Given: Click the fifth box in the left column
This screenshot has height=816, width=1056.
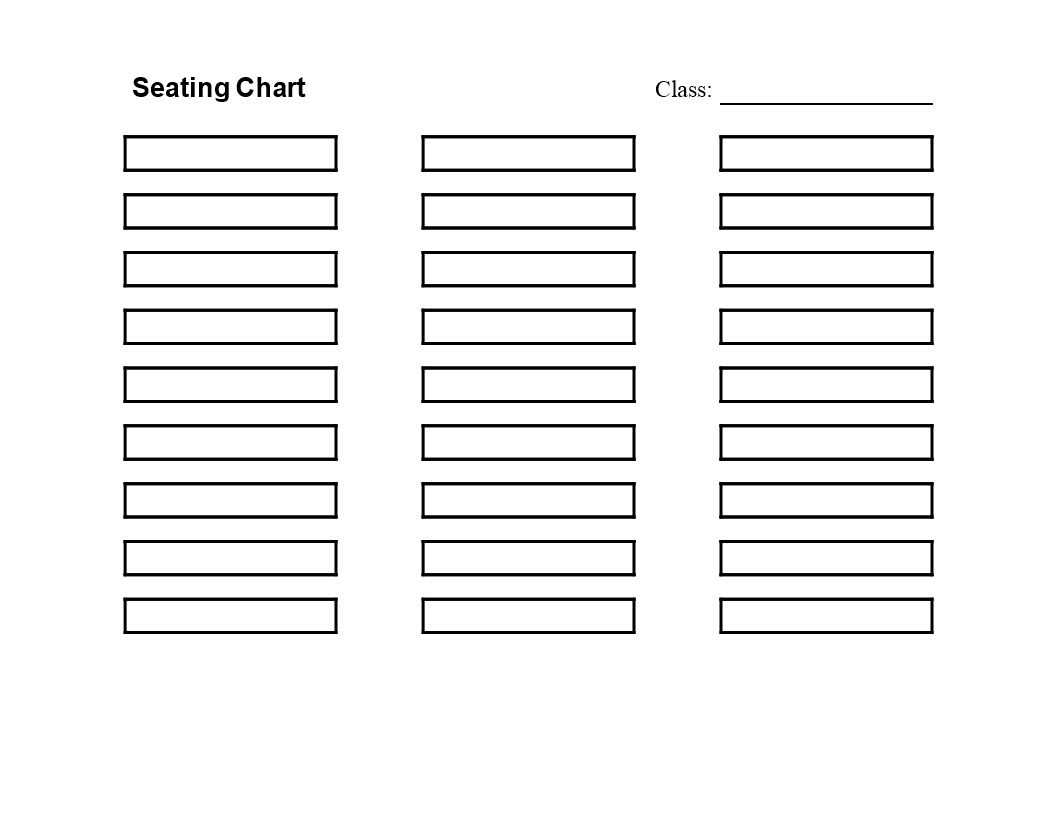Looking at the screenshot, I should click(230, 385).
